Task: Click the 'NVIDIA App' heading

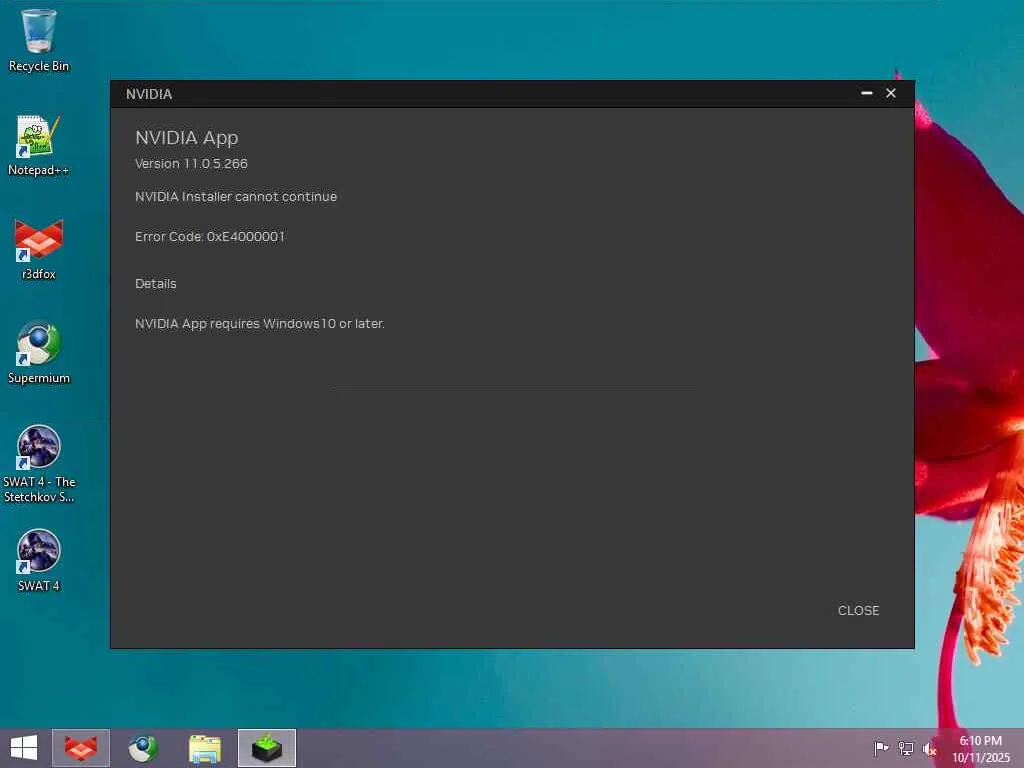Action: [x=187, y=138]
